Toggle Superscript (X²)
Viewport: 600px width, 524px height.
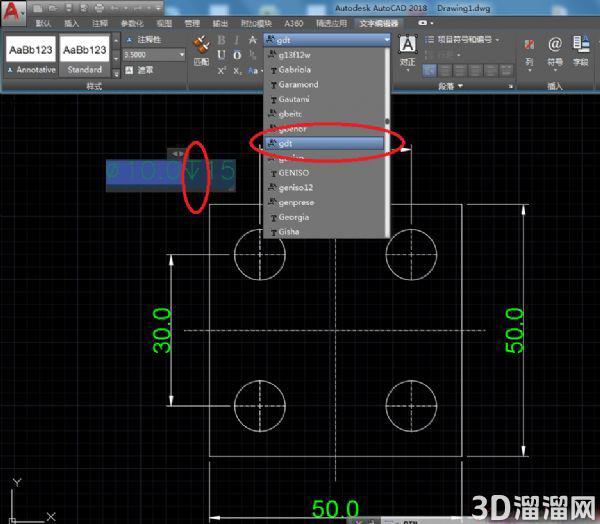pos(222,71)
